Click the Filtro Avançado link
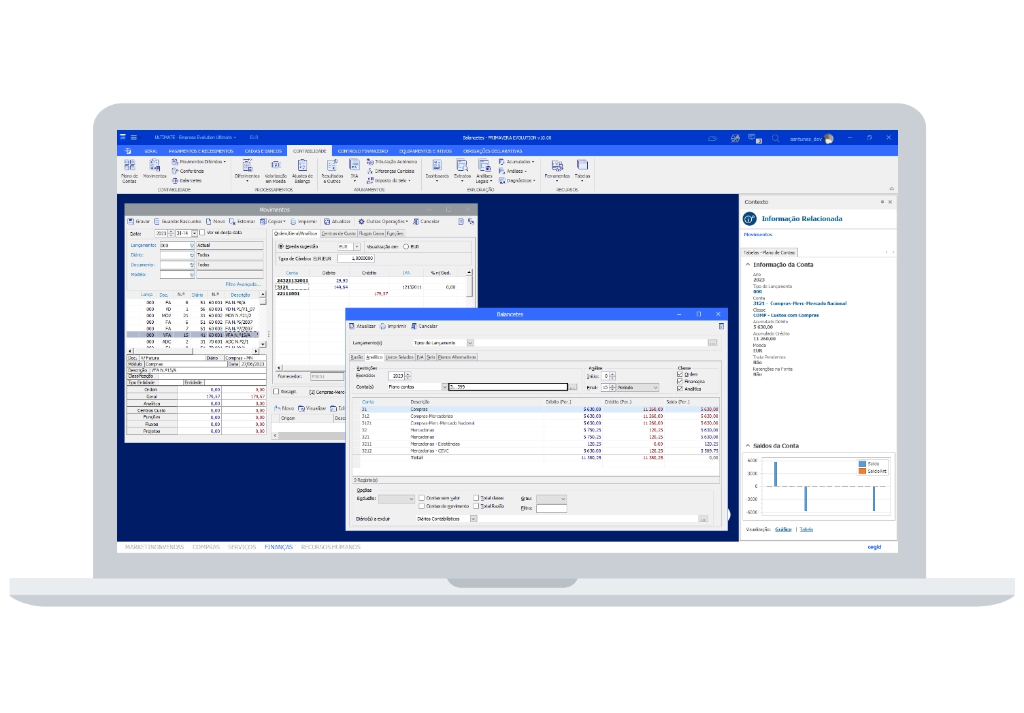 coord(243,284)
